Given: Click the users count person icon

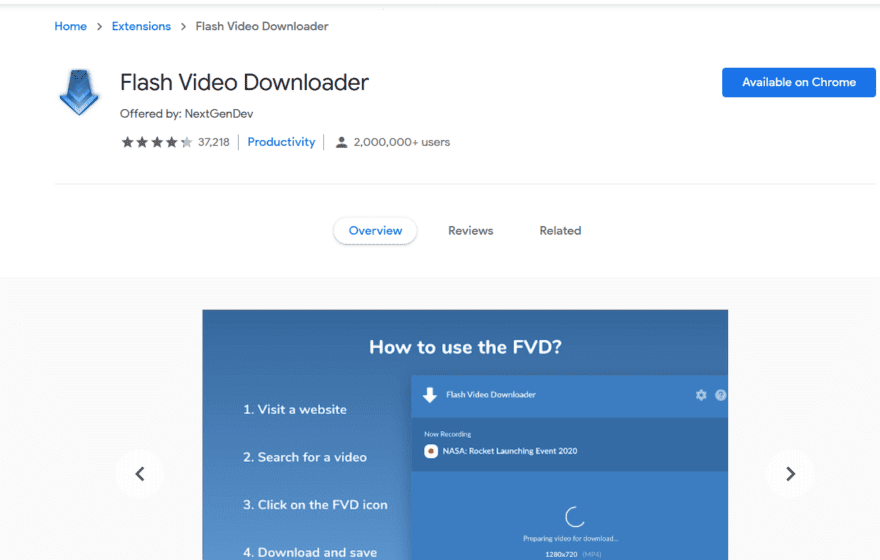Looking at the screenshot, I should tap(341, 142).
